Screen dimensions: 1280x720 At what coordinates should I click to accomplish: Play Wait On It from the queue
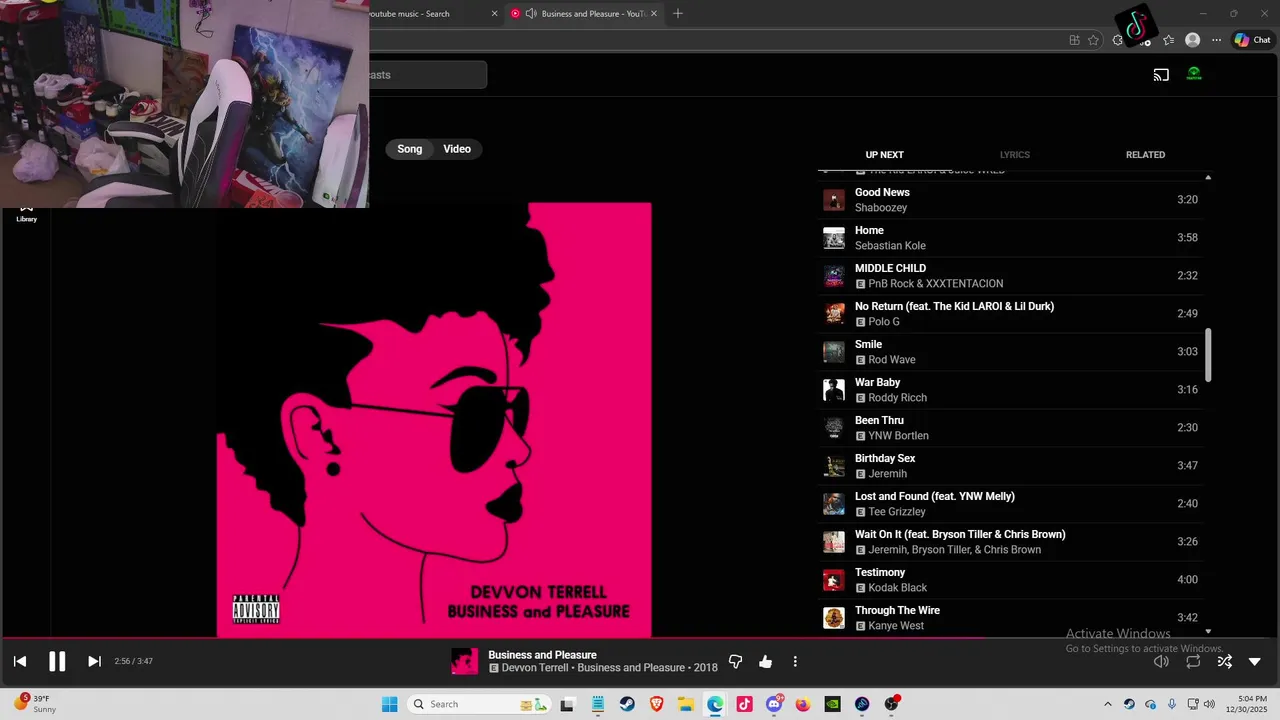(1010, 542)
